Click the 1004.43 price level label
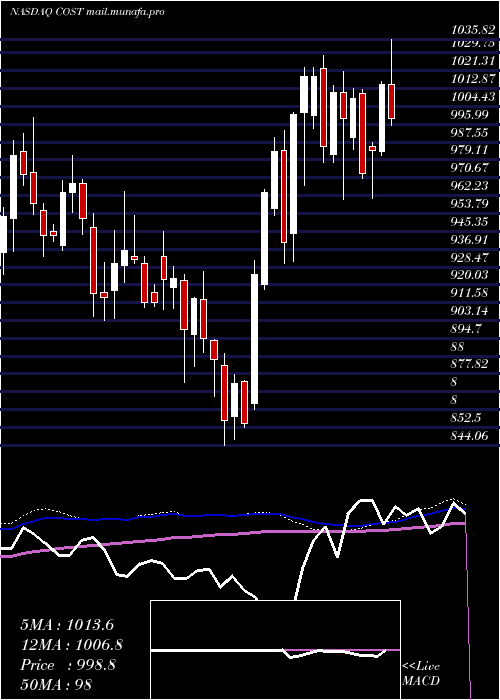This screenshot has width=500, height=700. tap(472, 96)
